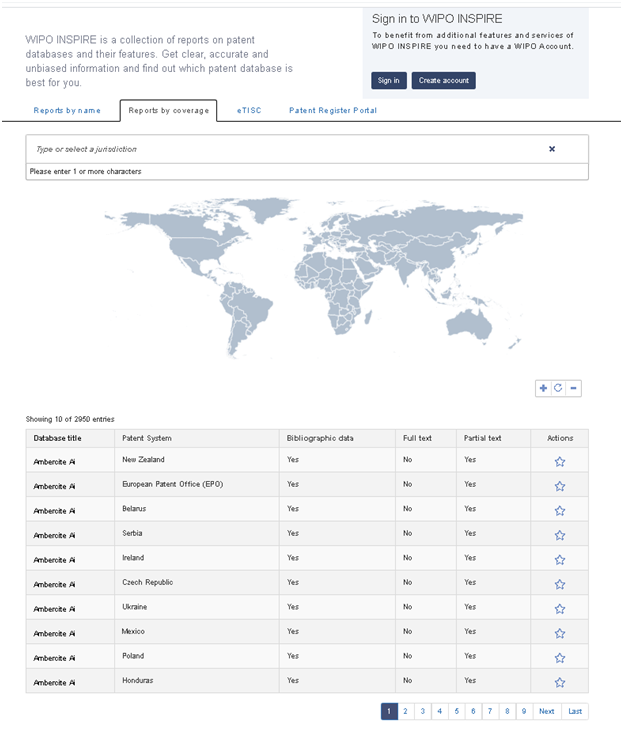Click Next in the pagination
623x740 pixels.
(x=547, y=711)
